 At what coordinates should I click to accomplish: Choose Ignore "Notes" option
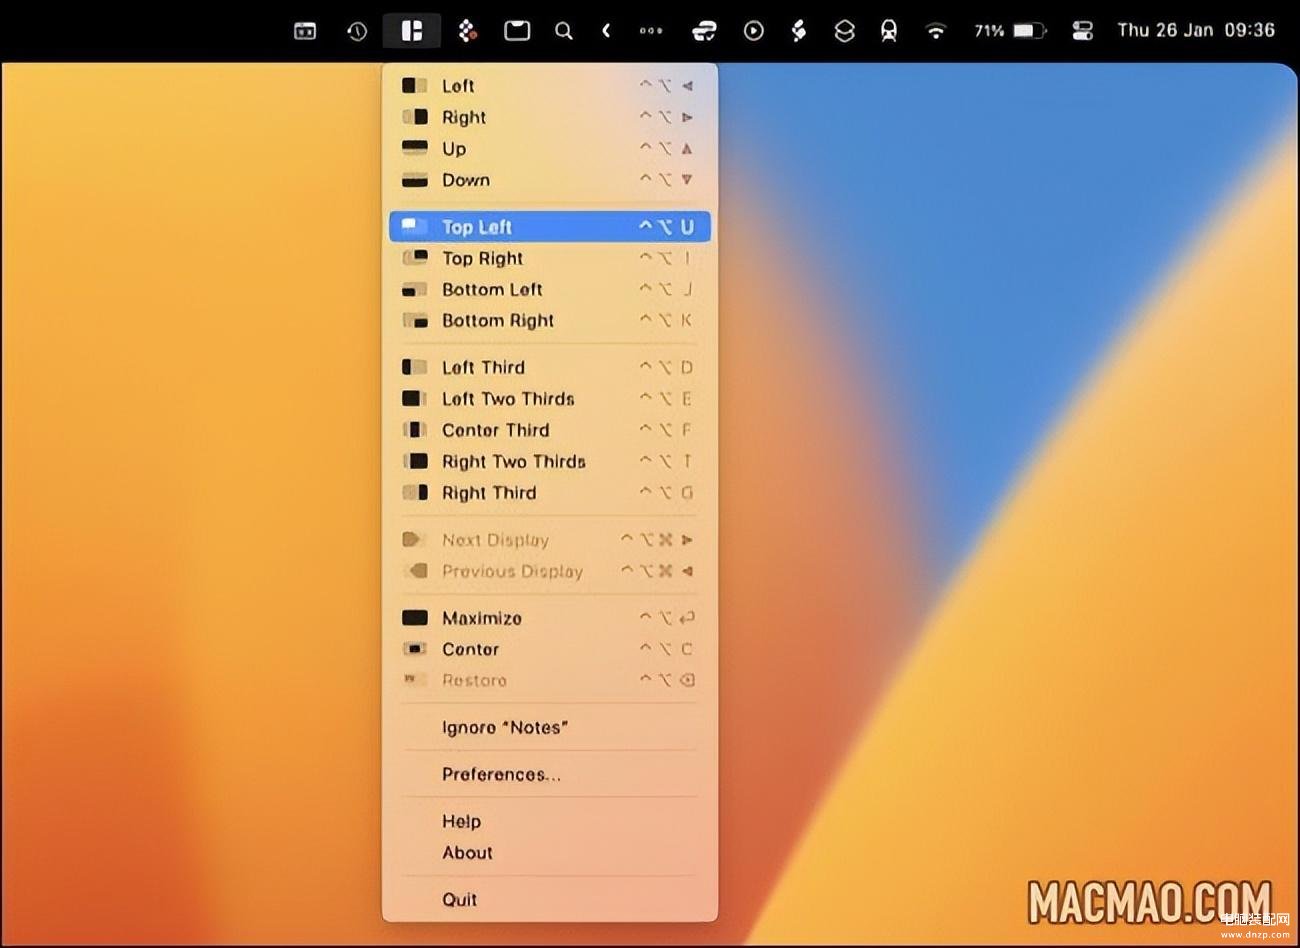pyautogui.click(x=549, y=727)
